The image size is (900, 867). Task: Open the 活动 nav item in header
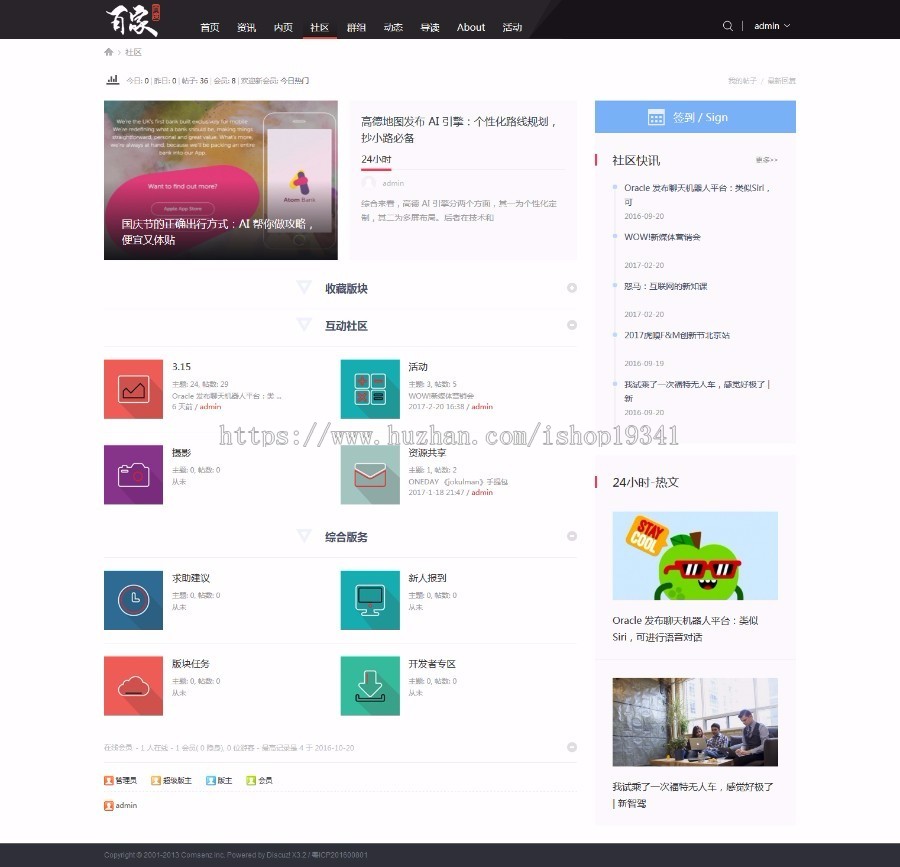(x=512, y=27)
